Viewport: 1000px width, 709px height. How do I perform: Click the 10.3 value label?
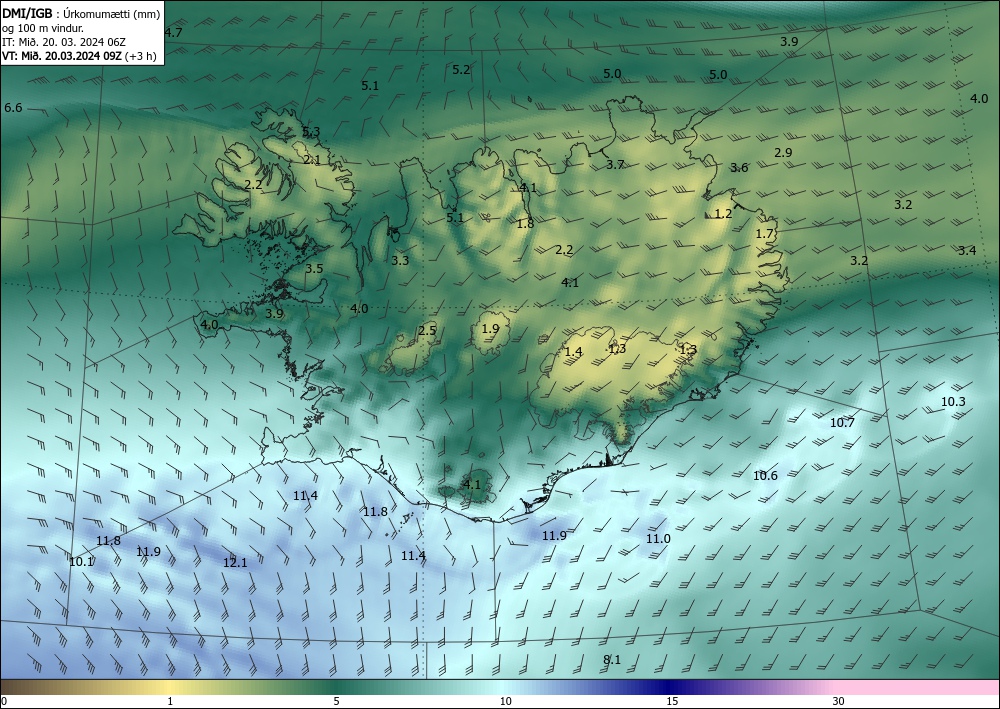tap(953, 402)
